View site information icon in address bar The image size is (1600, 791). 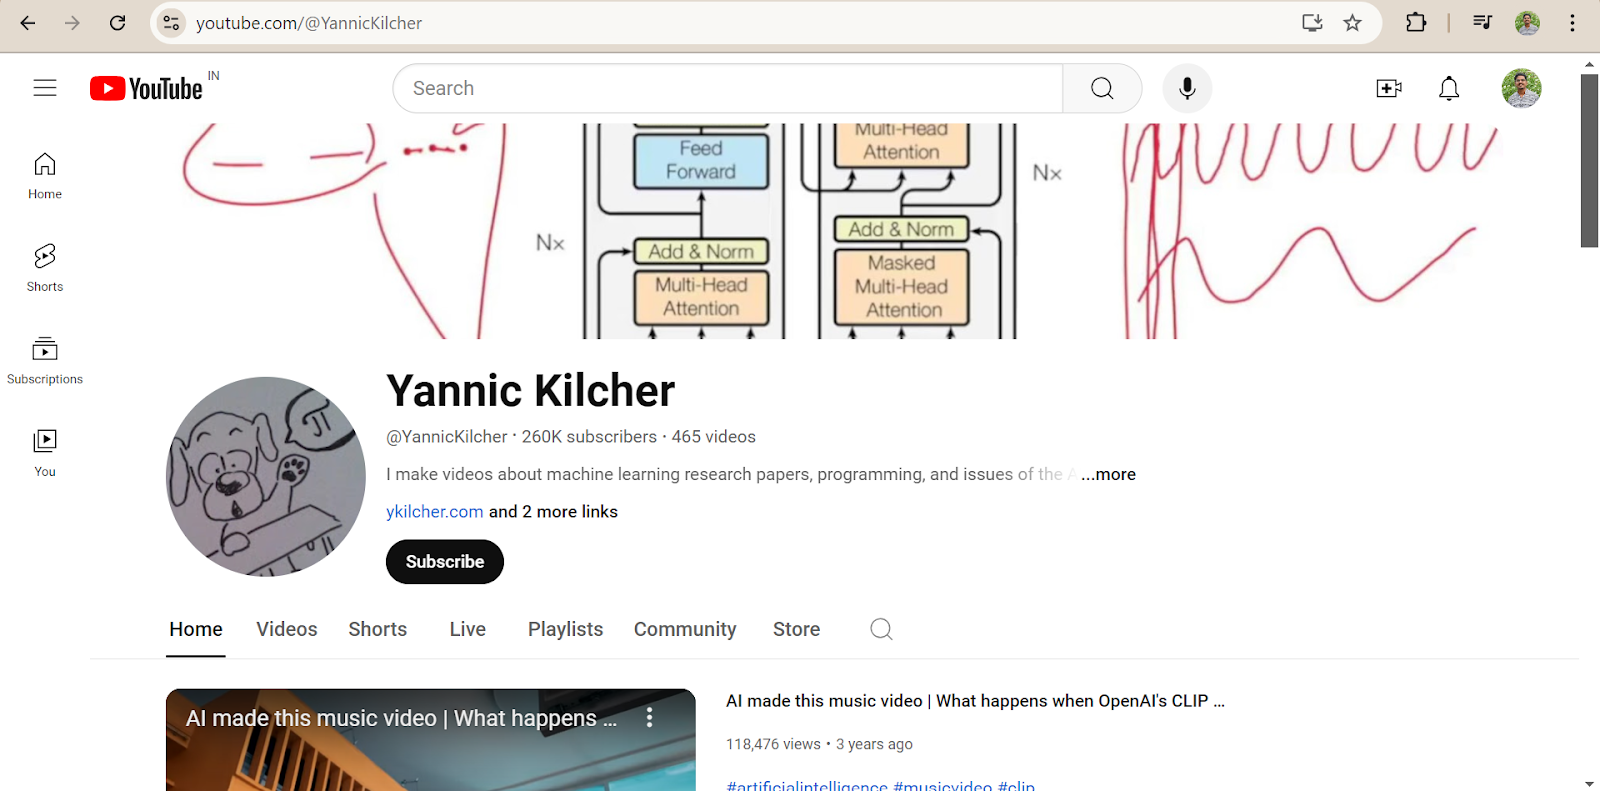tap(172, 23)
